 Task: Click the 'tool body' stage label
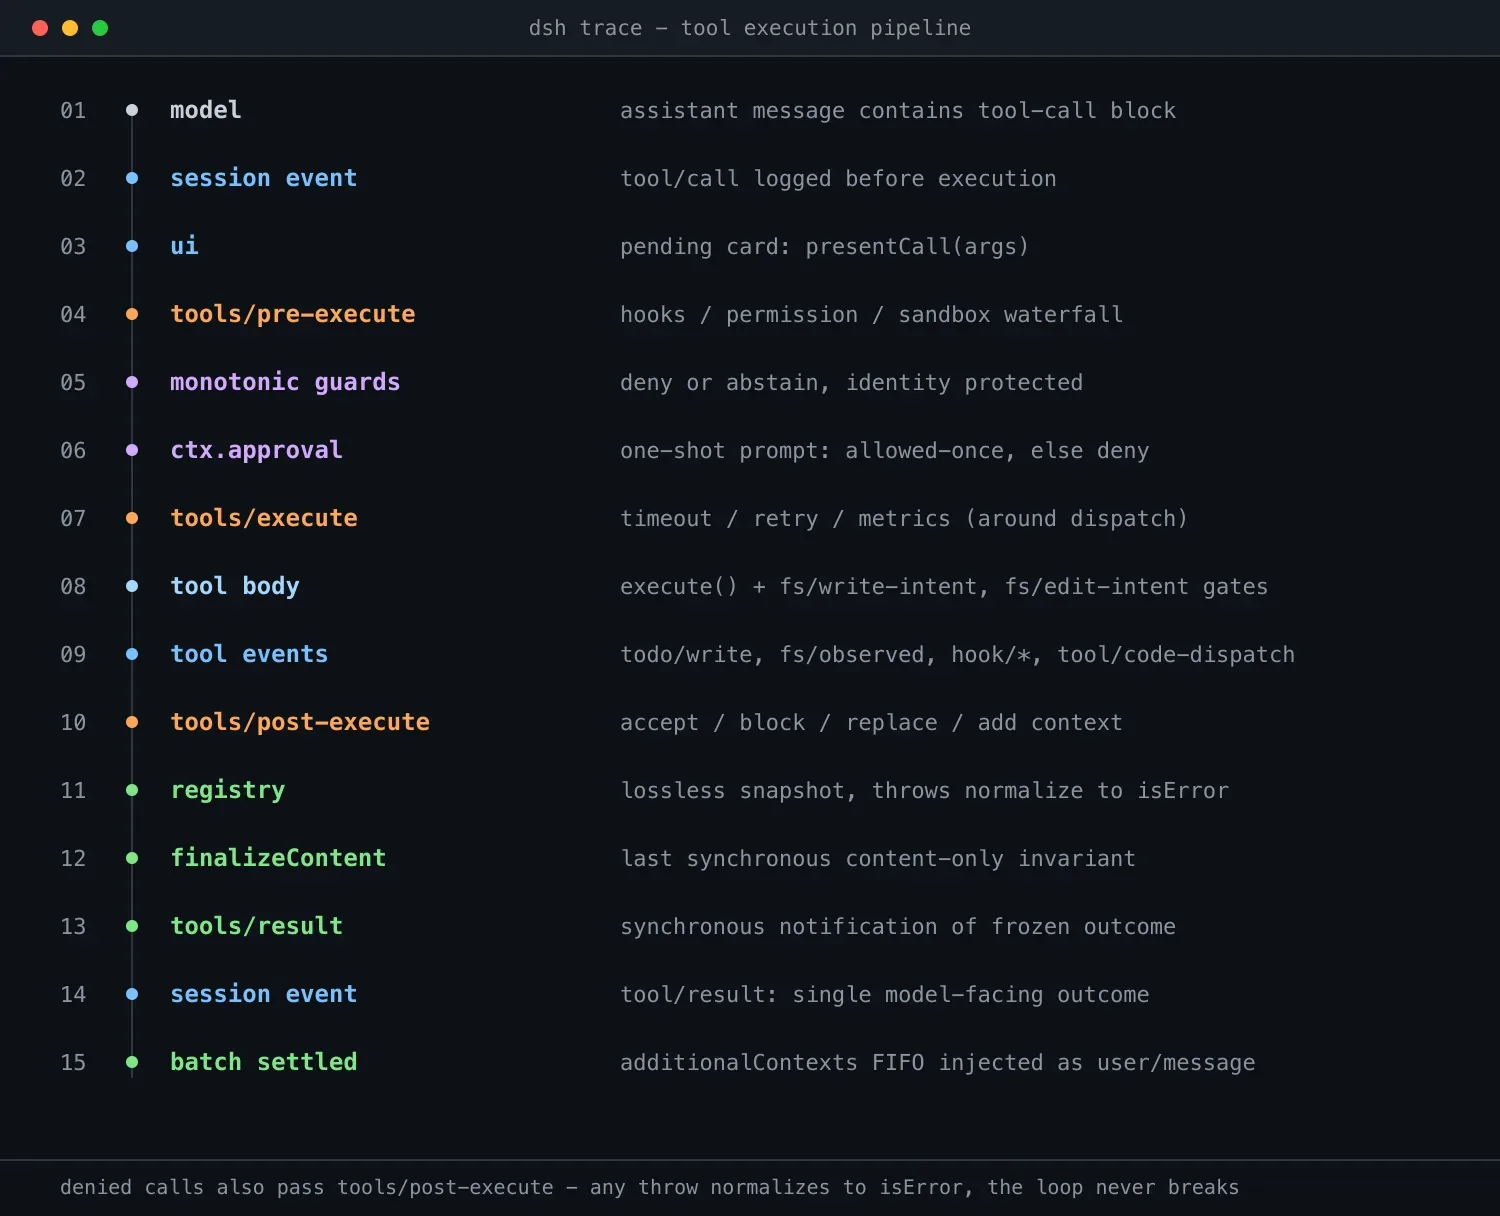pyautogui.click(x=235, y=586)
